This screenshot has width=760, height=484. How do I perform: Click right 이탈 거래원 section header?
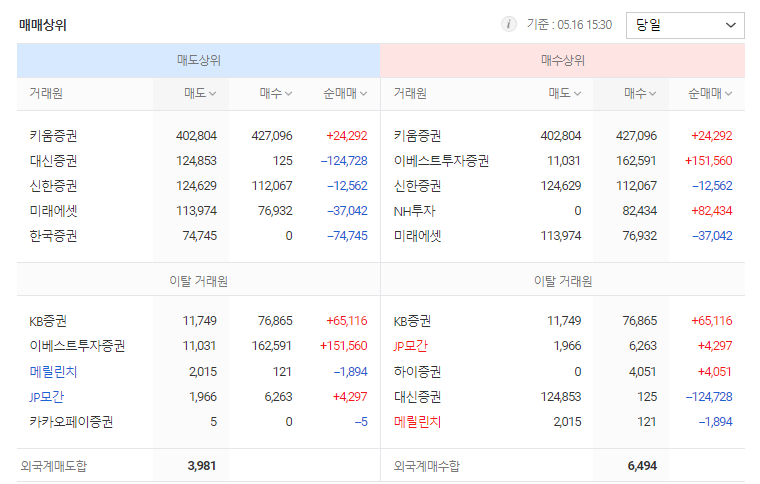click(x=563, y=281)
